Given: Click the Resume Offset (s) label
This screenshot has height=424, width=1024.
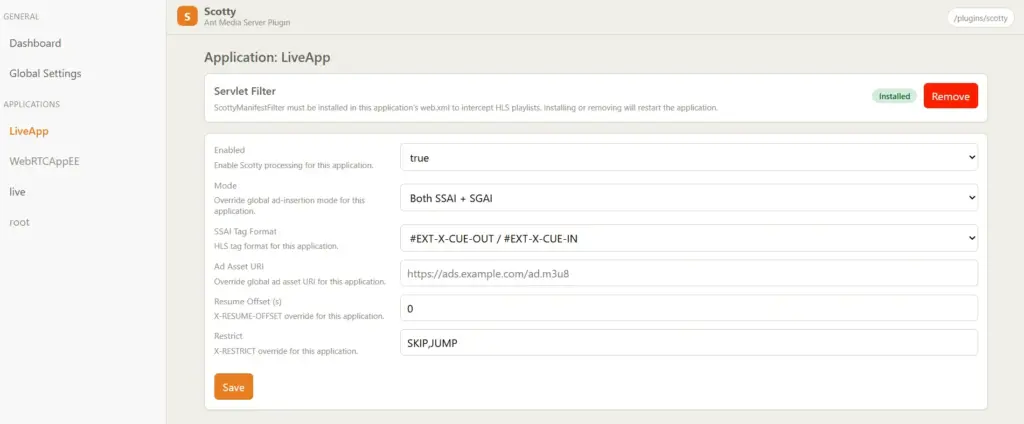Looking at the screenshot, I should [x=248, y=301].
